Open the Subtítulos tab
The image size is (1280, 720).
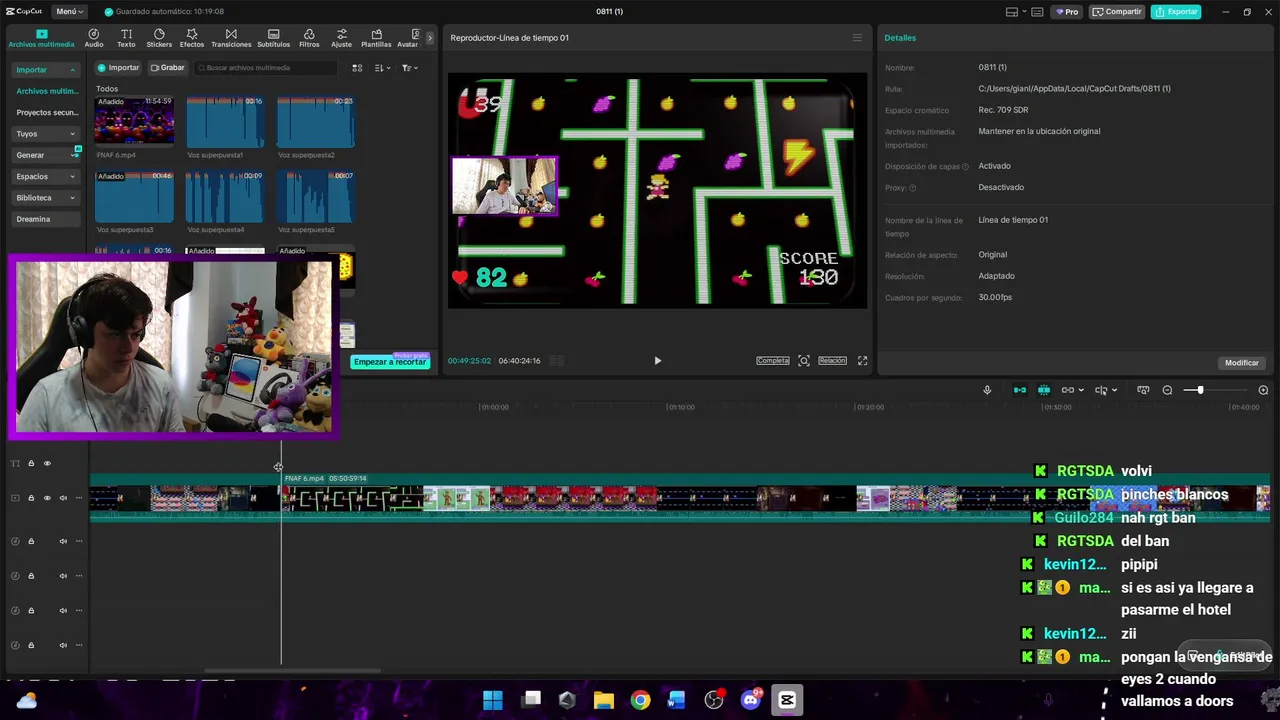[273, 38]
